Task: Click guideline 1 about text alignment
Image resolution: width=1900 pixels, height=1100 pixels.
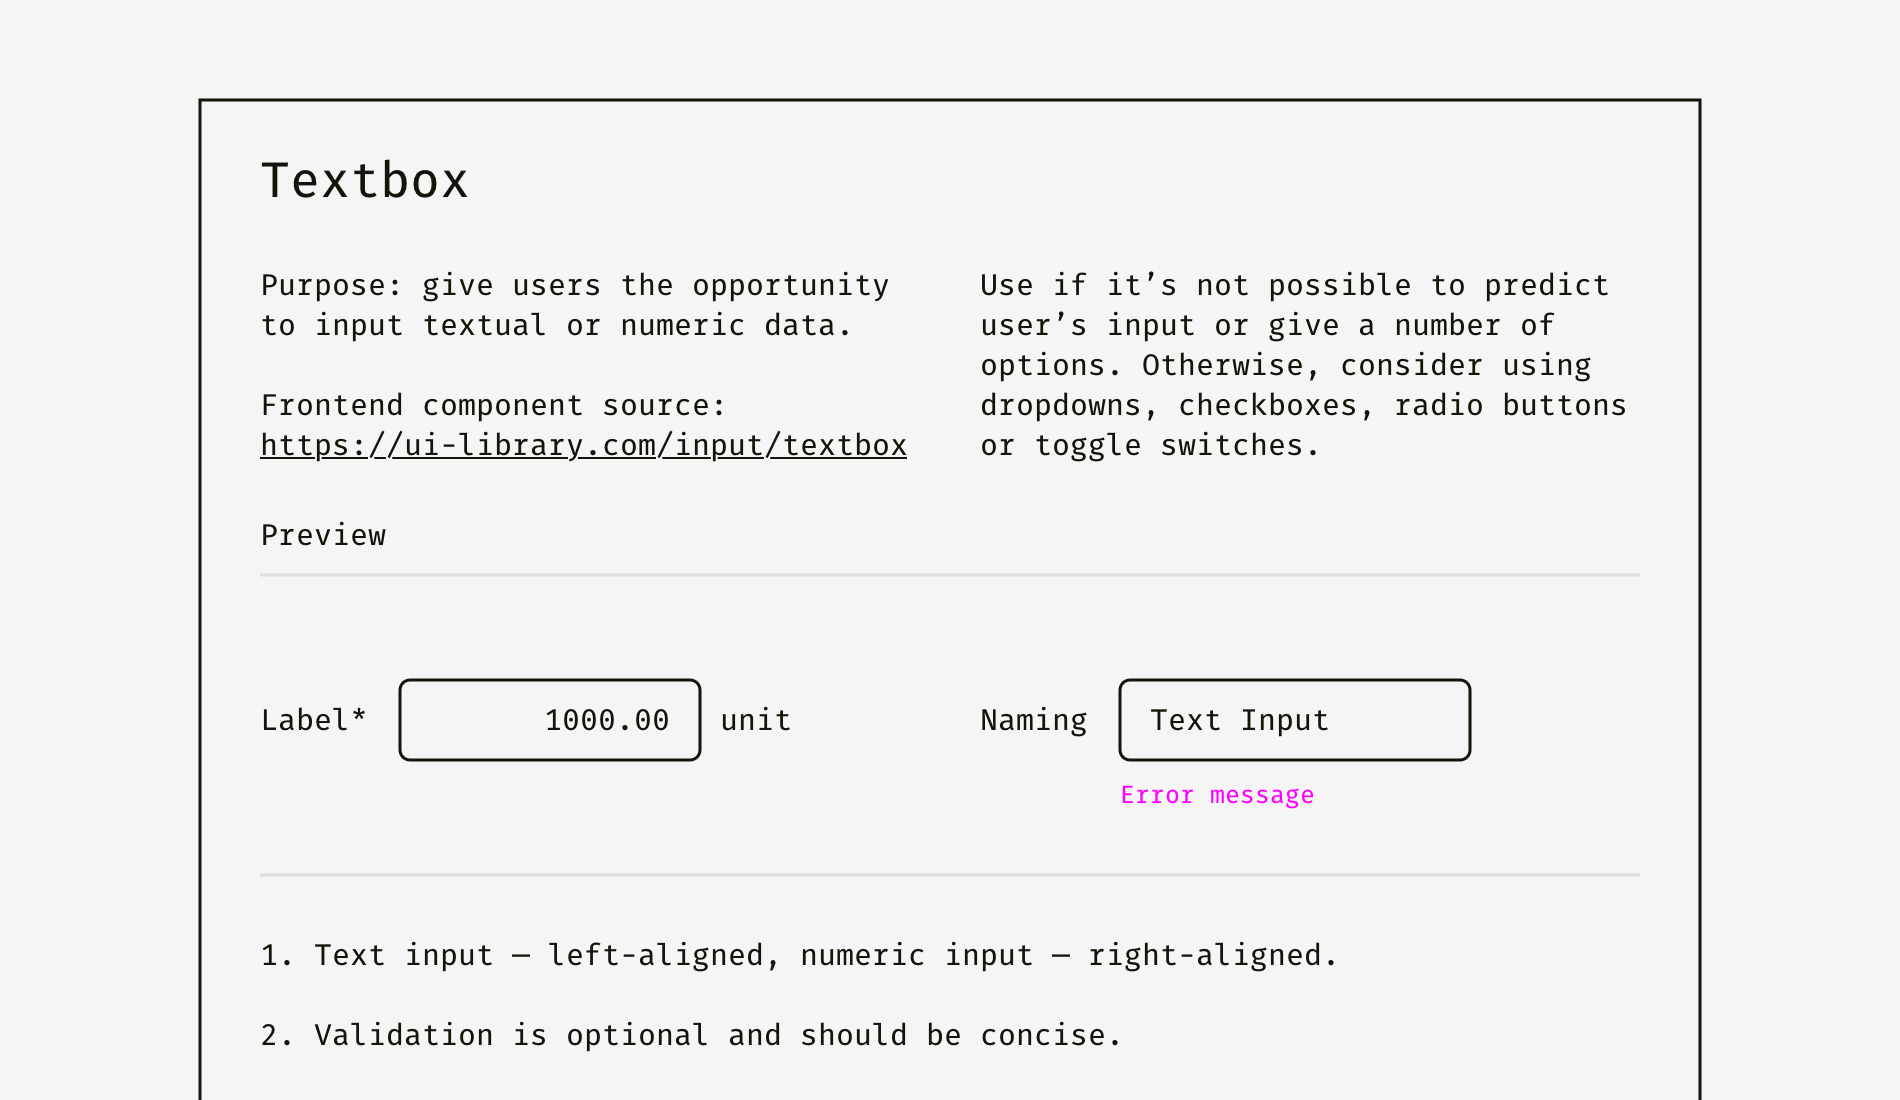Action: (x=799, y=956)
